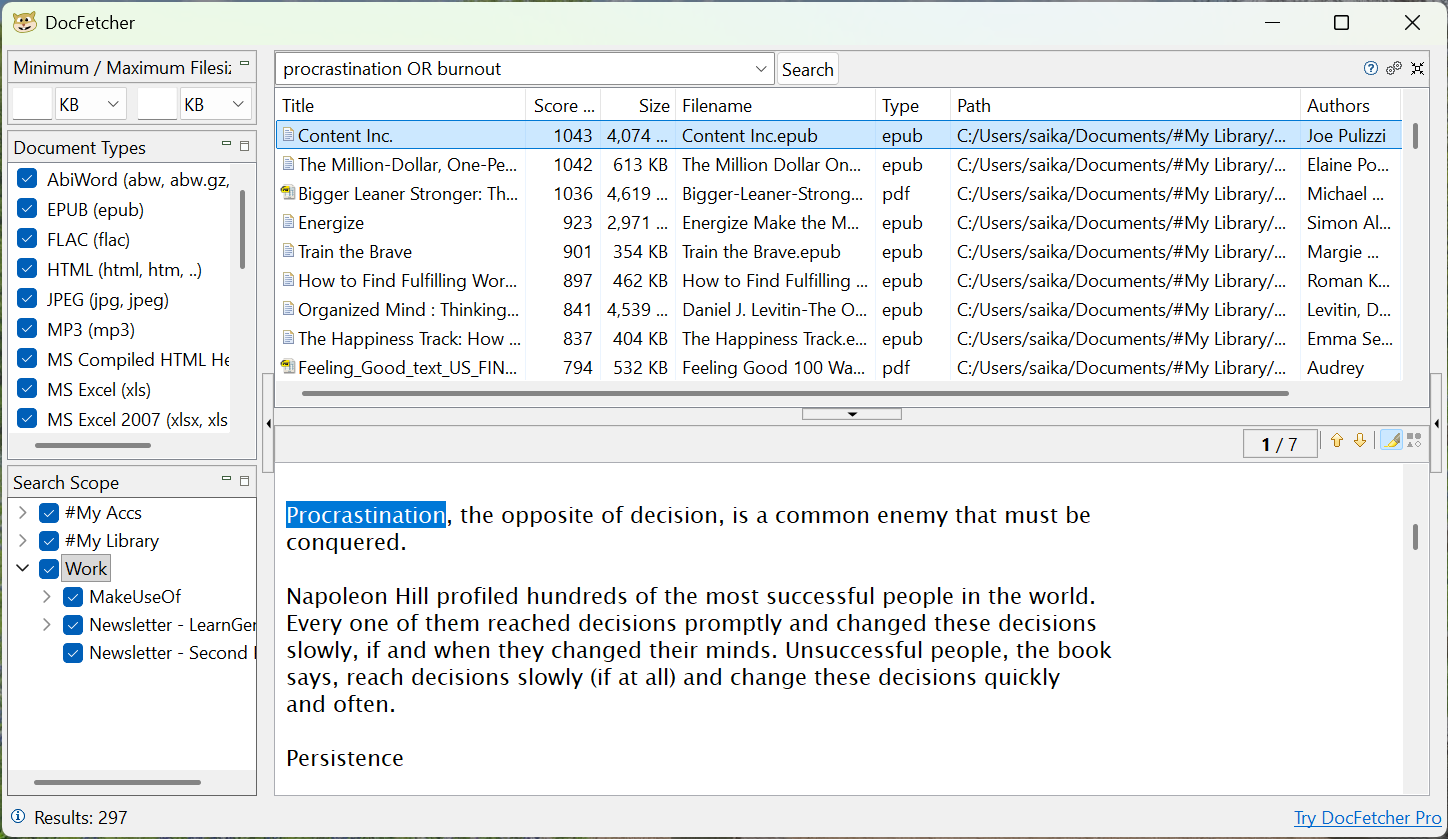Uncheck #My Library in Search Scope
The height and width of the screenshot is (839, 1448).
[x=49, y=541]
